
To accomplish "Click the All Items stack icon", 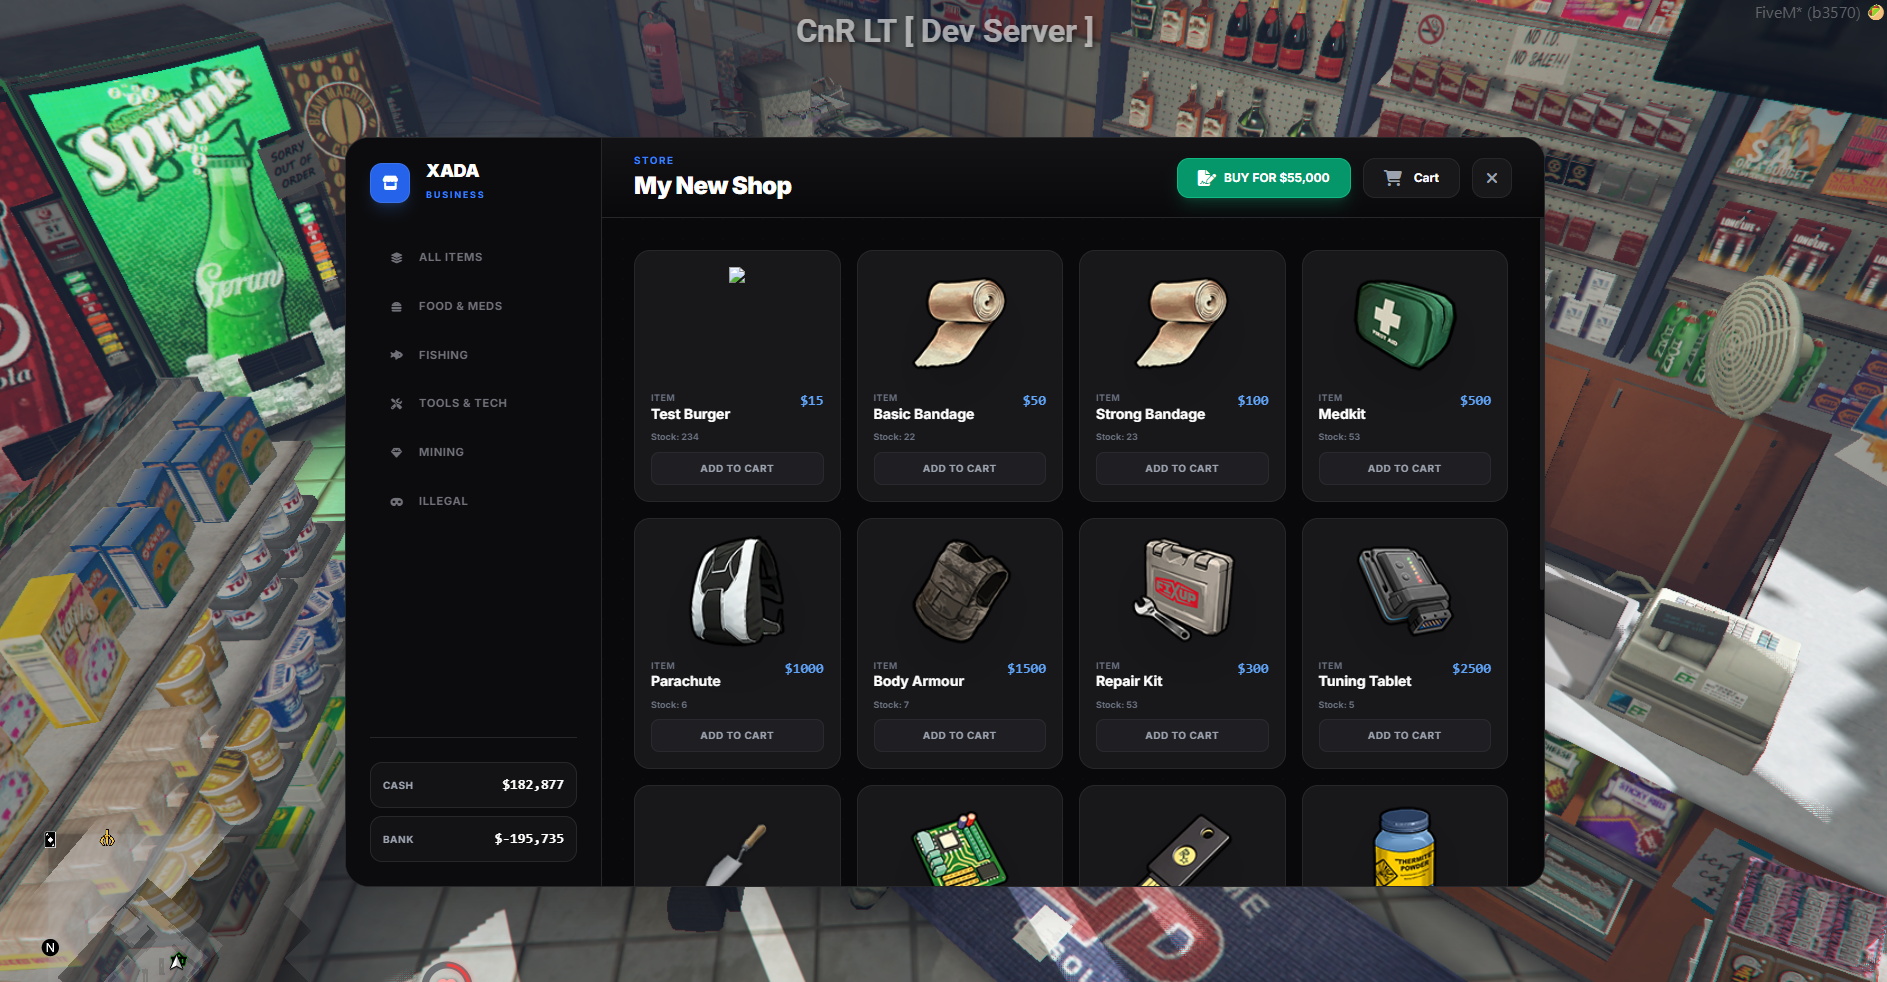I will [397, 257].
